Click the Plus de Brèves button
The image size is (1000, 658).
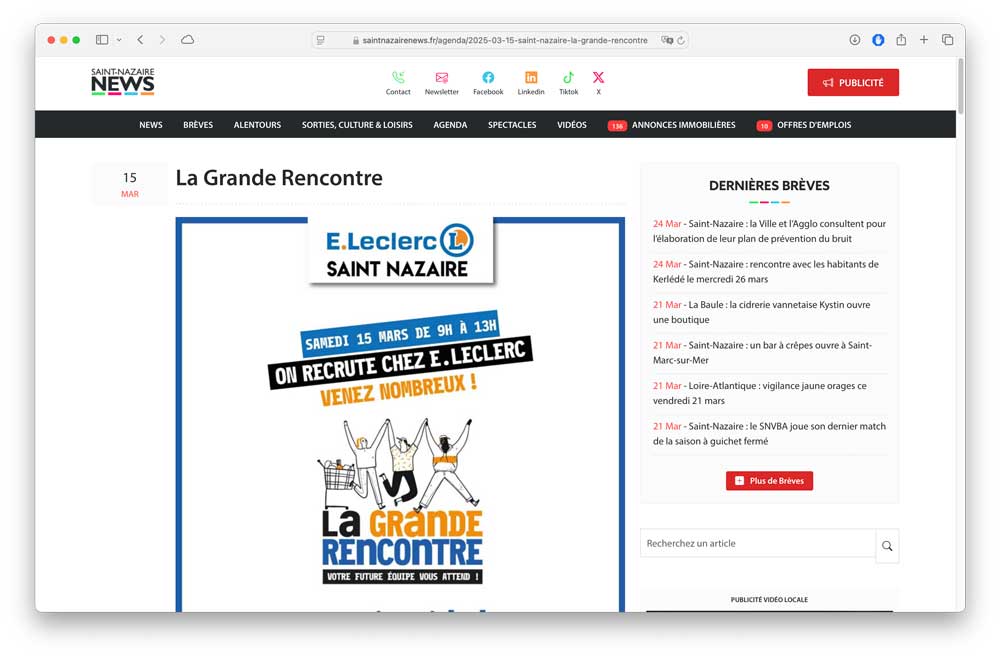point(769,481)
